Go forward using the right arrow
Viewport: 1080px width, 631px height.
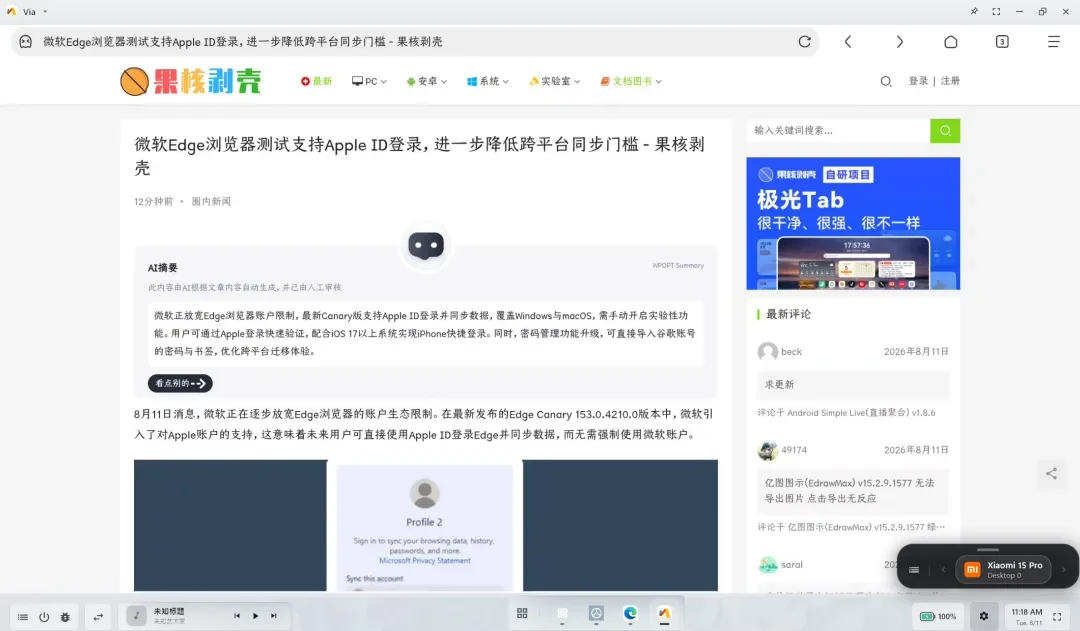900,41
